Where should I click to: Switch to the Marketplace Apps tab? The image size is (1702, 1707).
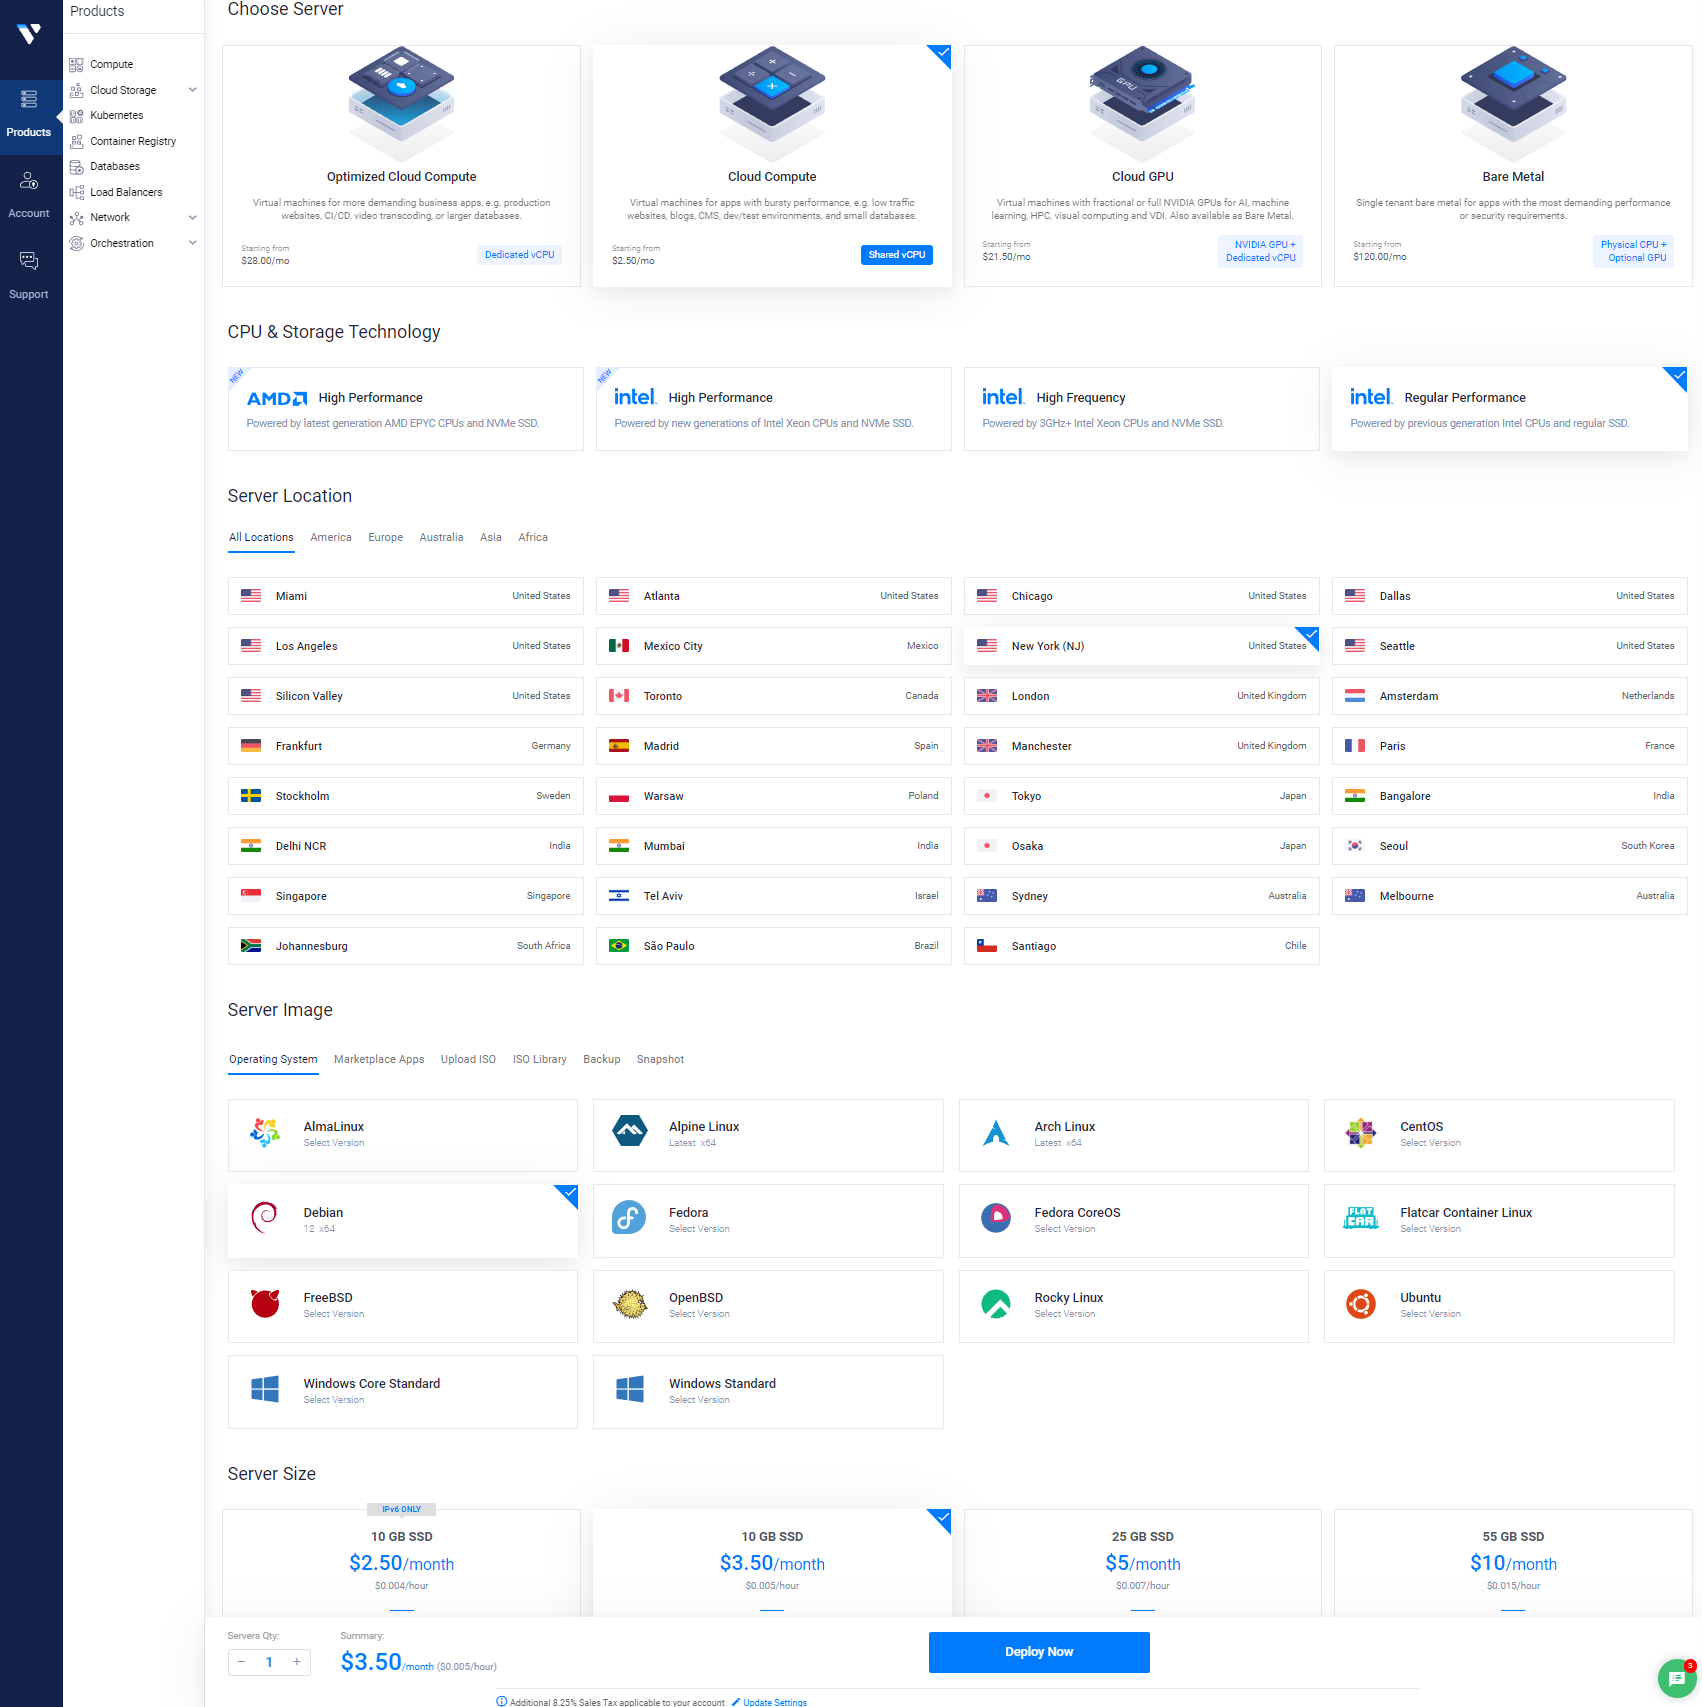coord(378,1060)
